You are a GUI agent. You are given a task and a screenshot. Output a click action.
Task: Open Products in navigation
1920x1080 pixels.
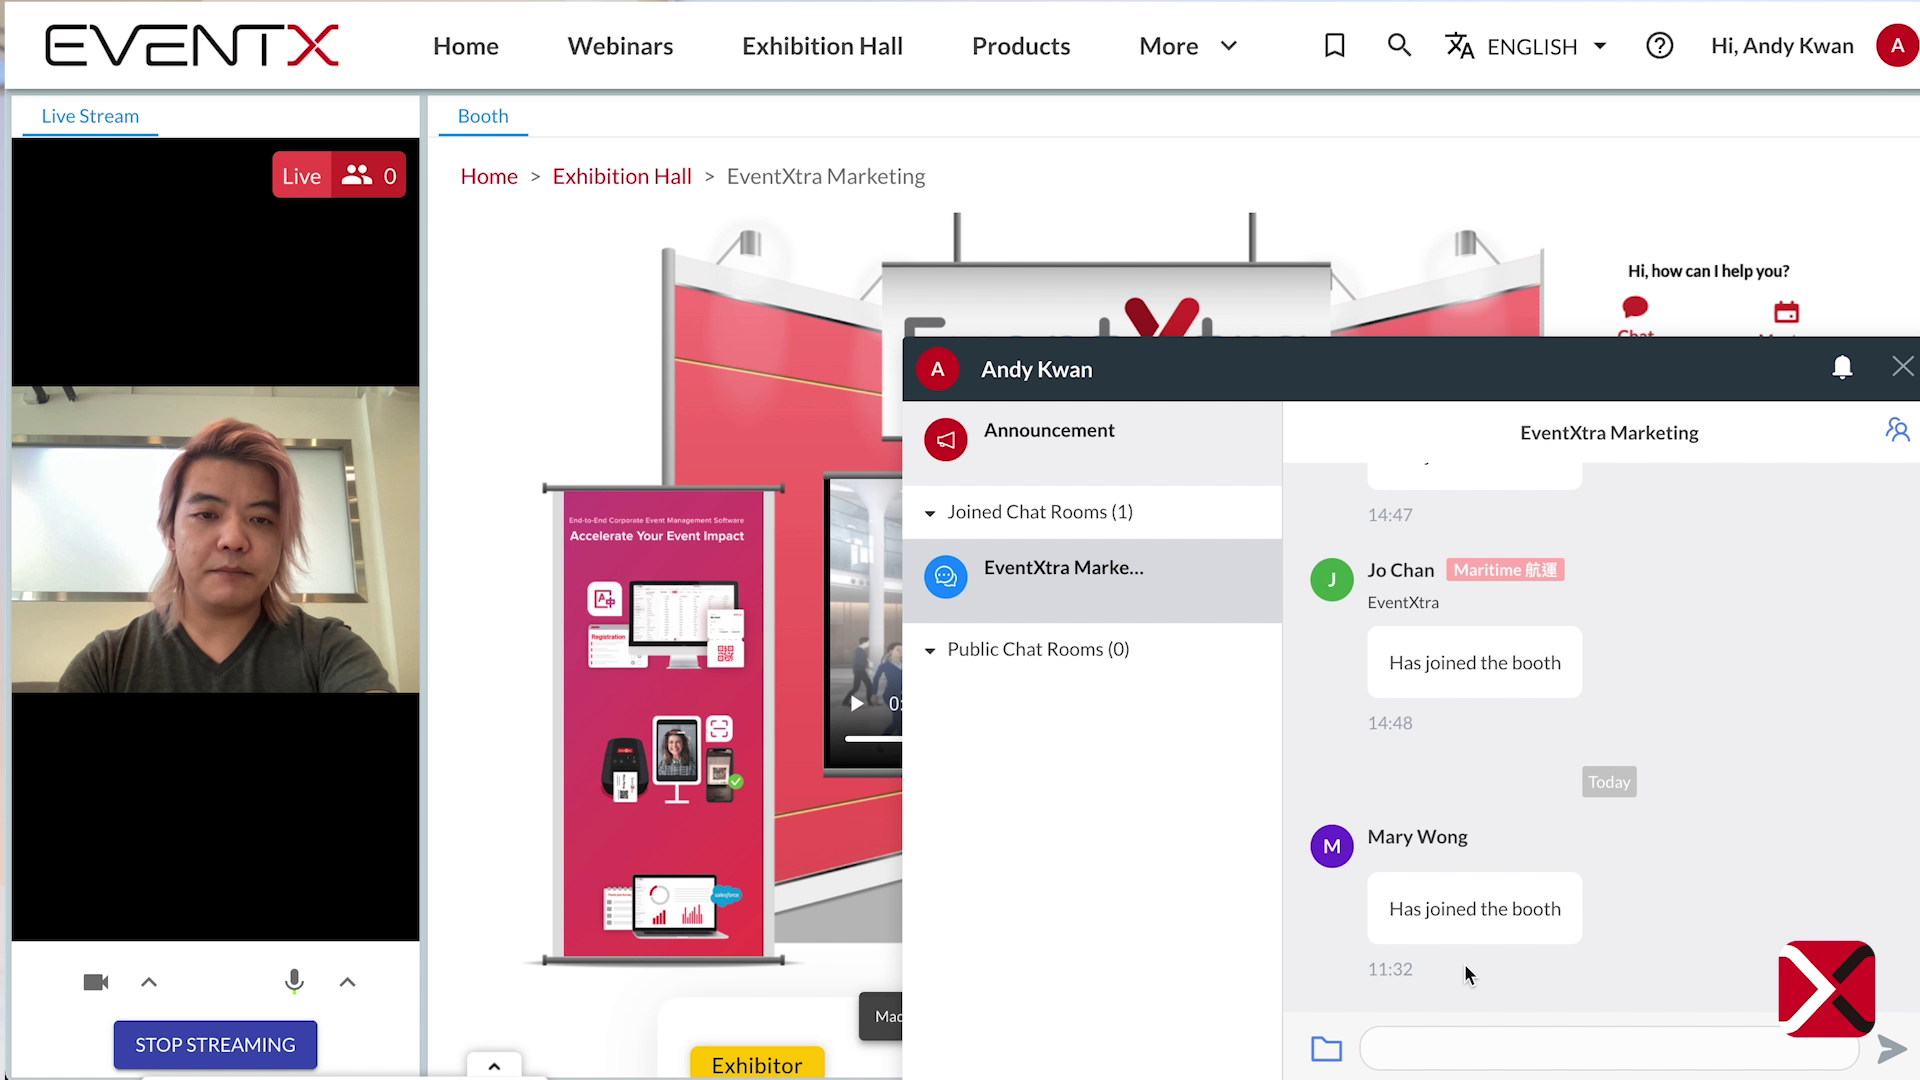coord(1021,46)
